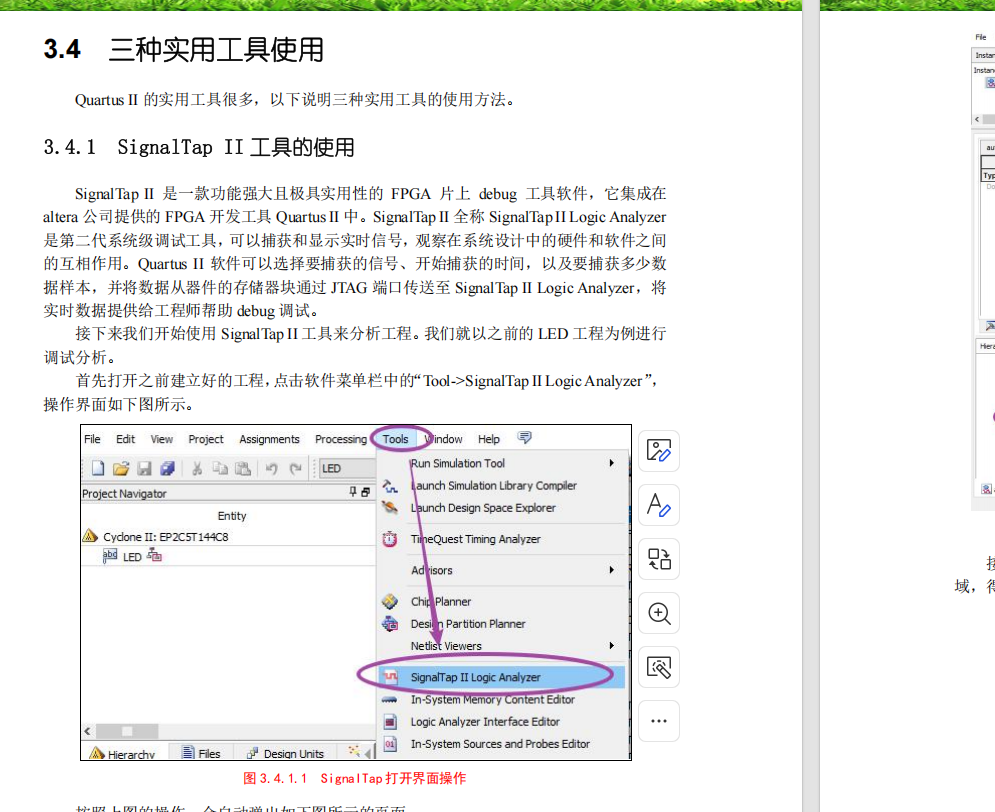The width and height of the screenshot is (995, 812).
Task: Open the File menu in Quartus screenshot
Action: 92,439
